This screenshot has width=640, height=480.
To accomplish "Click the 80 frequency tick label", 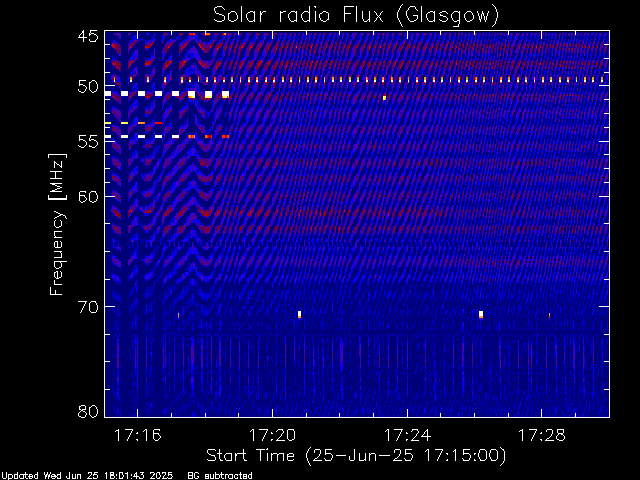I will tap(88, 411).
